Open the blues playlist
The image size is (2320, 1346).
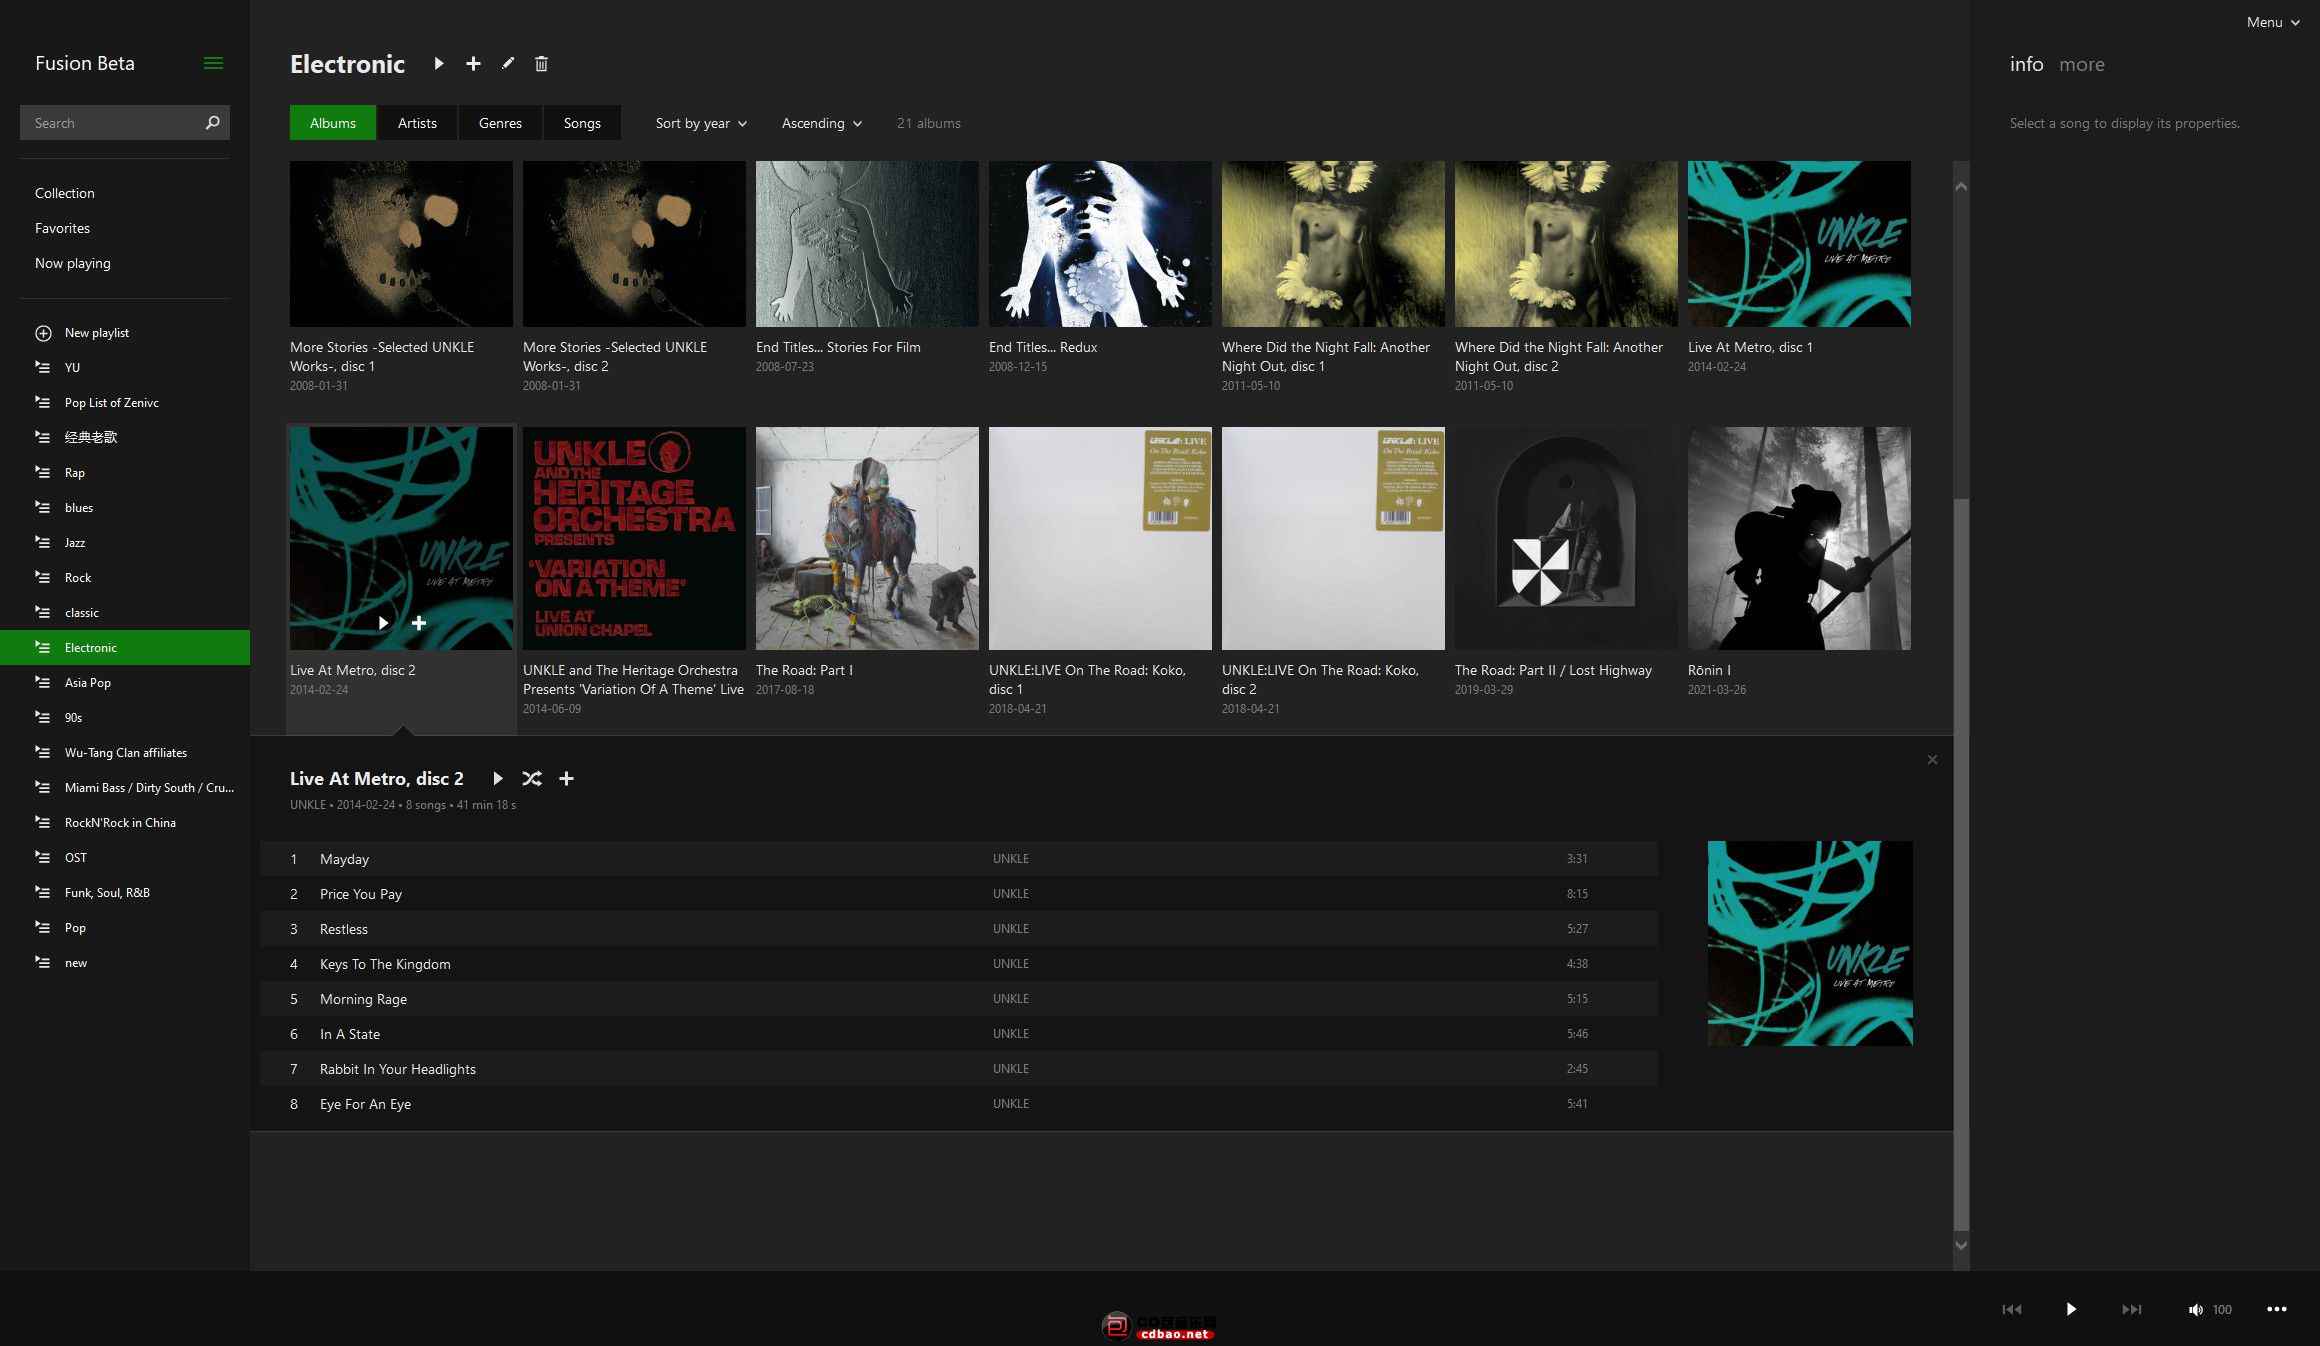click(x=125, y=508)
